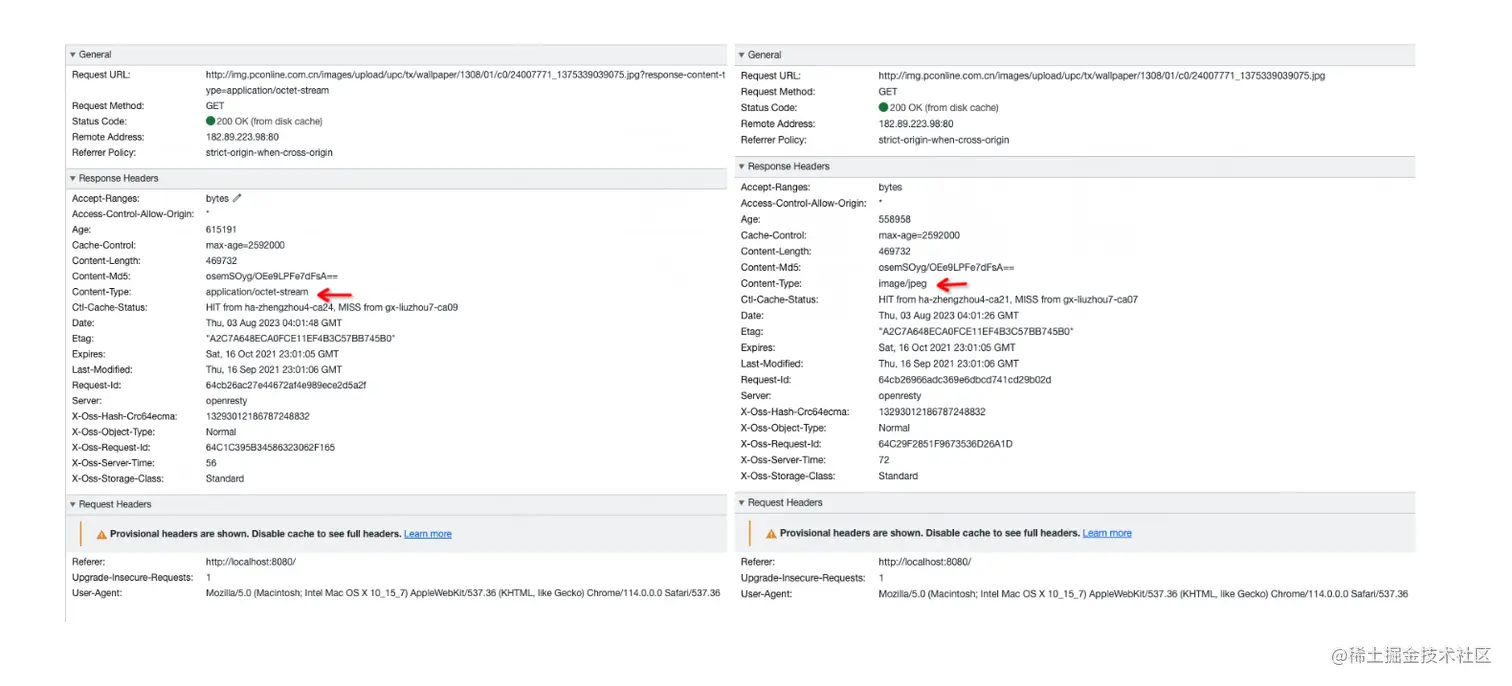Click the image/jpeg Content-Type value
Screen dimensions: 1512x686
click(x=902, y=284)
